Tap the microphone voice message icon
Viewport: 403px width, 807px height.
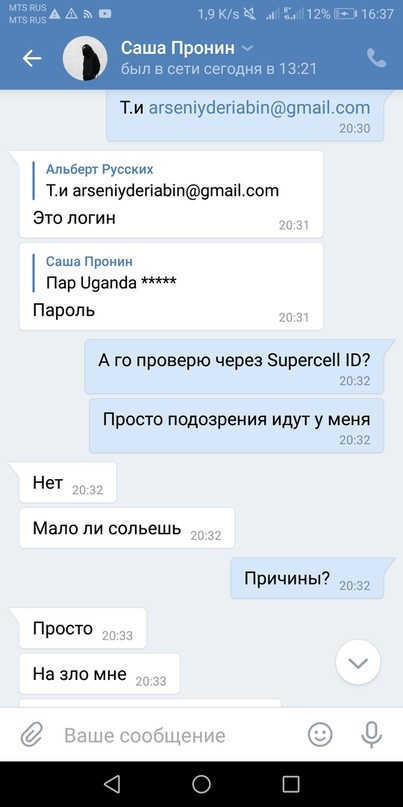pos(371,735)
